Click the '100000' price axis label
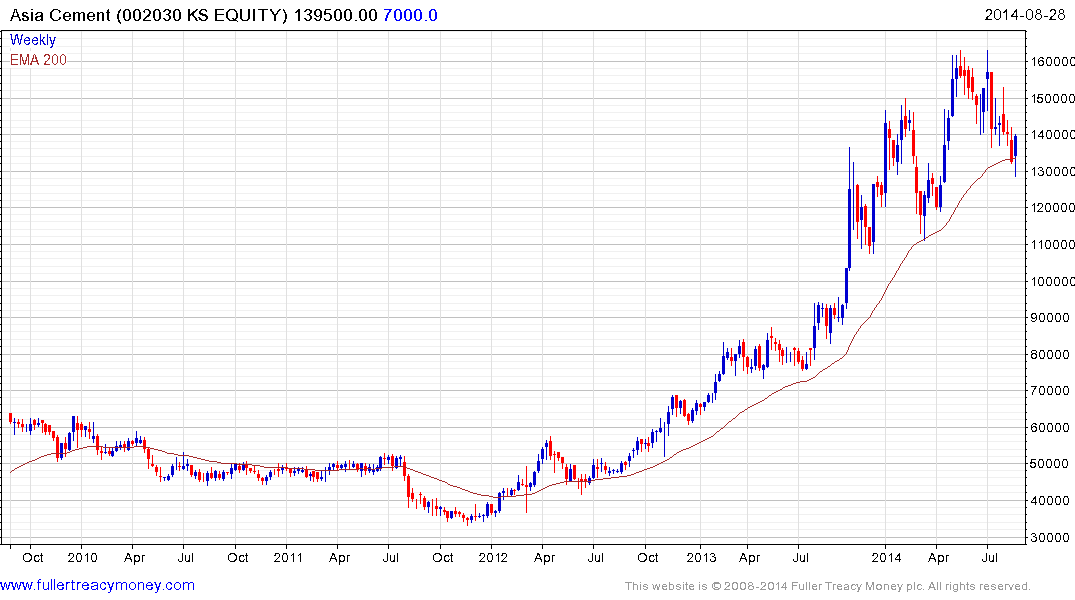The height and width of the screenshot is (600, 1075). (1053, 281)
